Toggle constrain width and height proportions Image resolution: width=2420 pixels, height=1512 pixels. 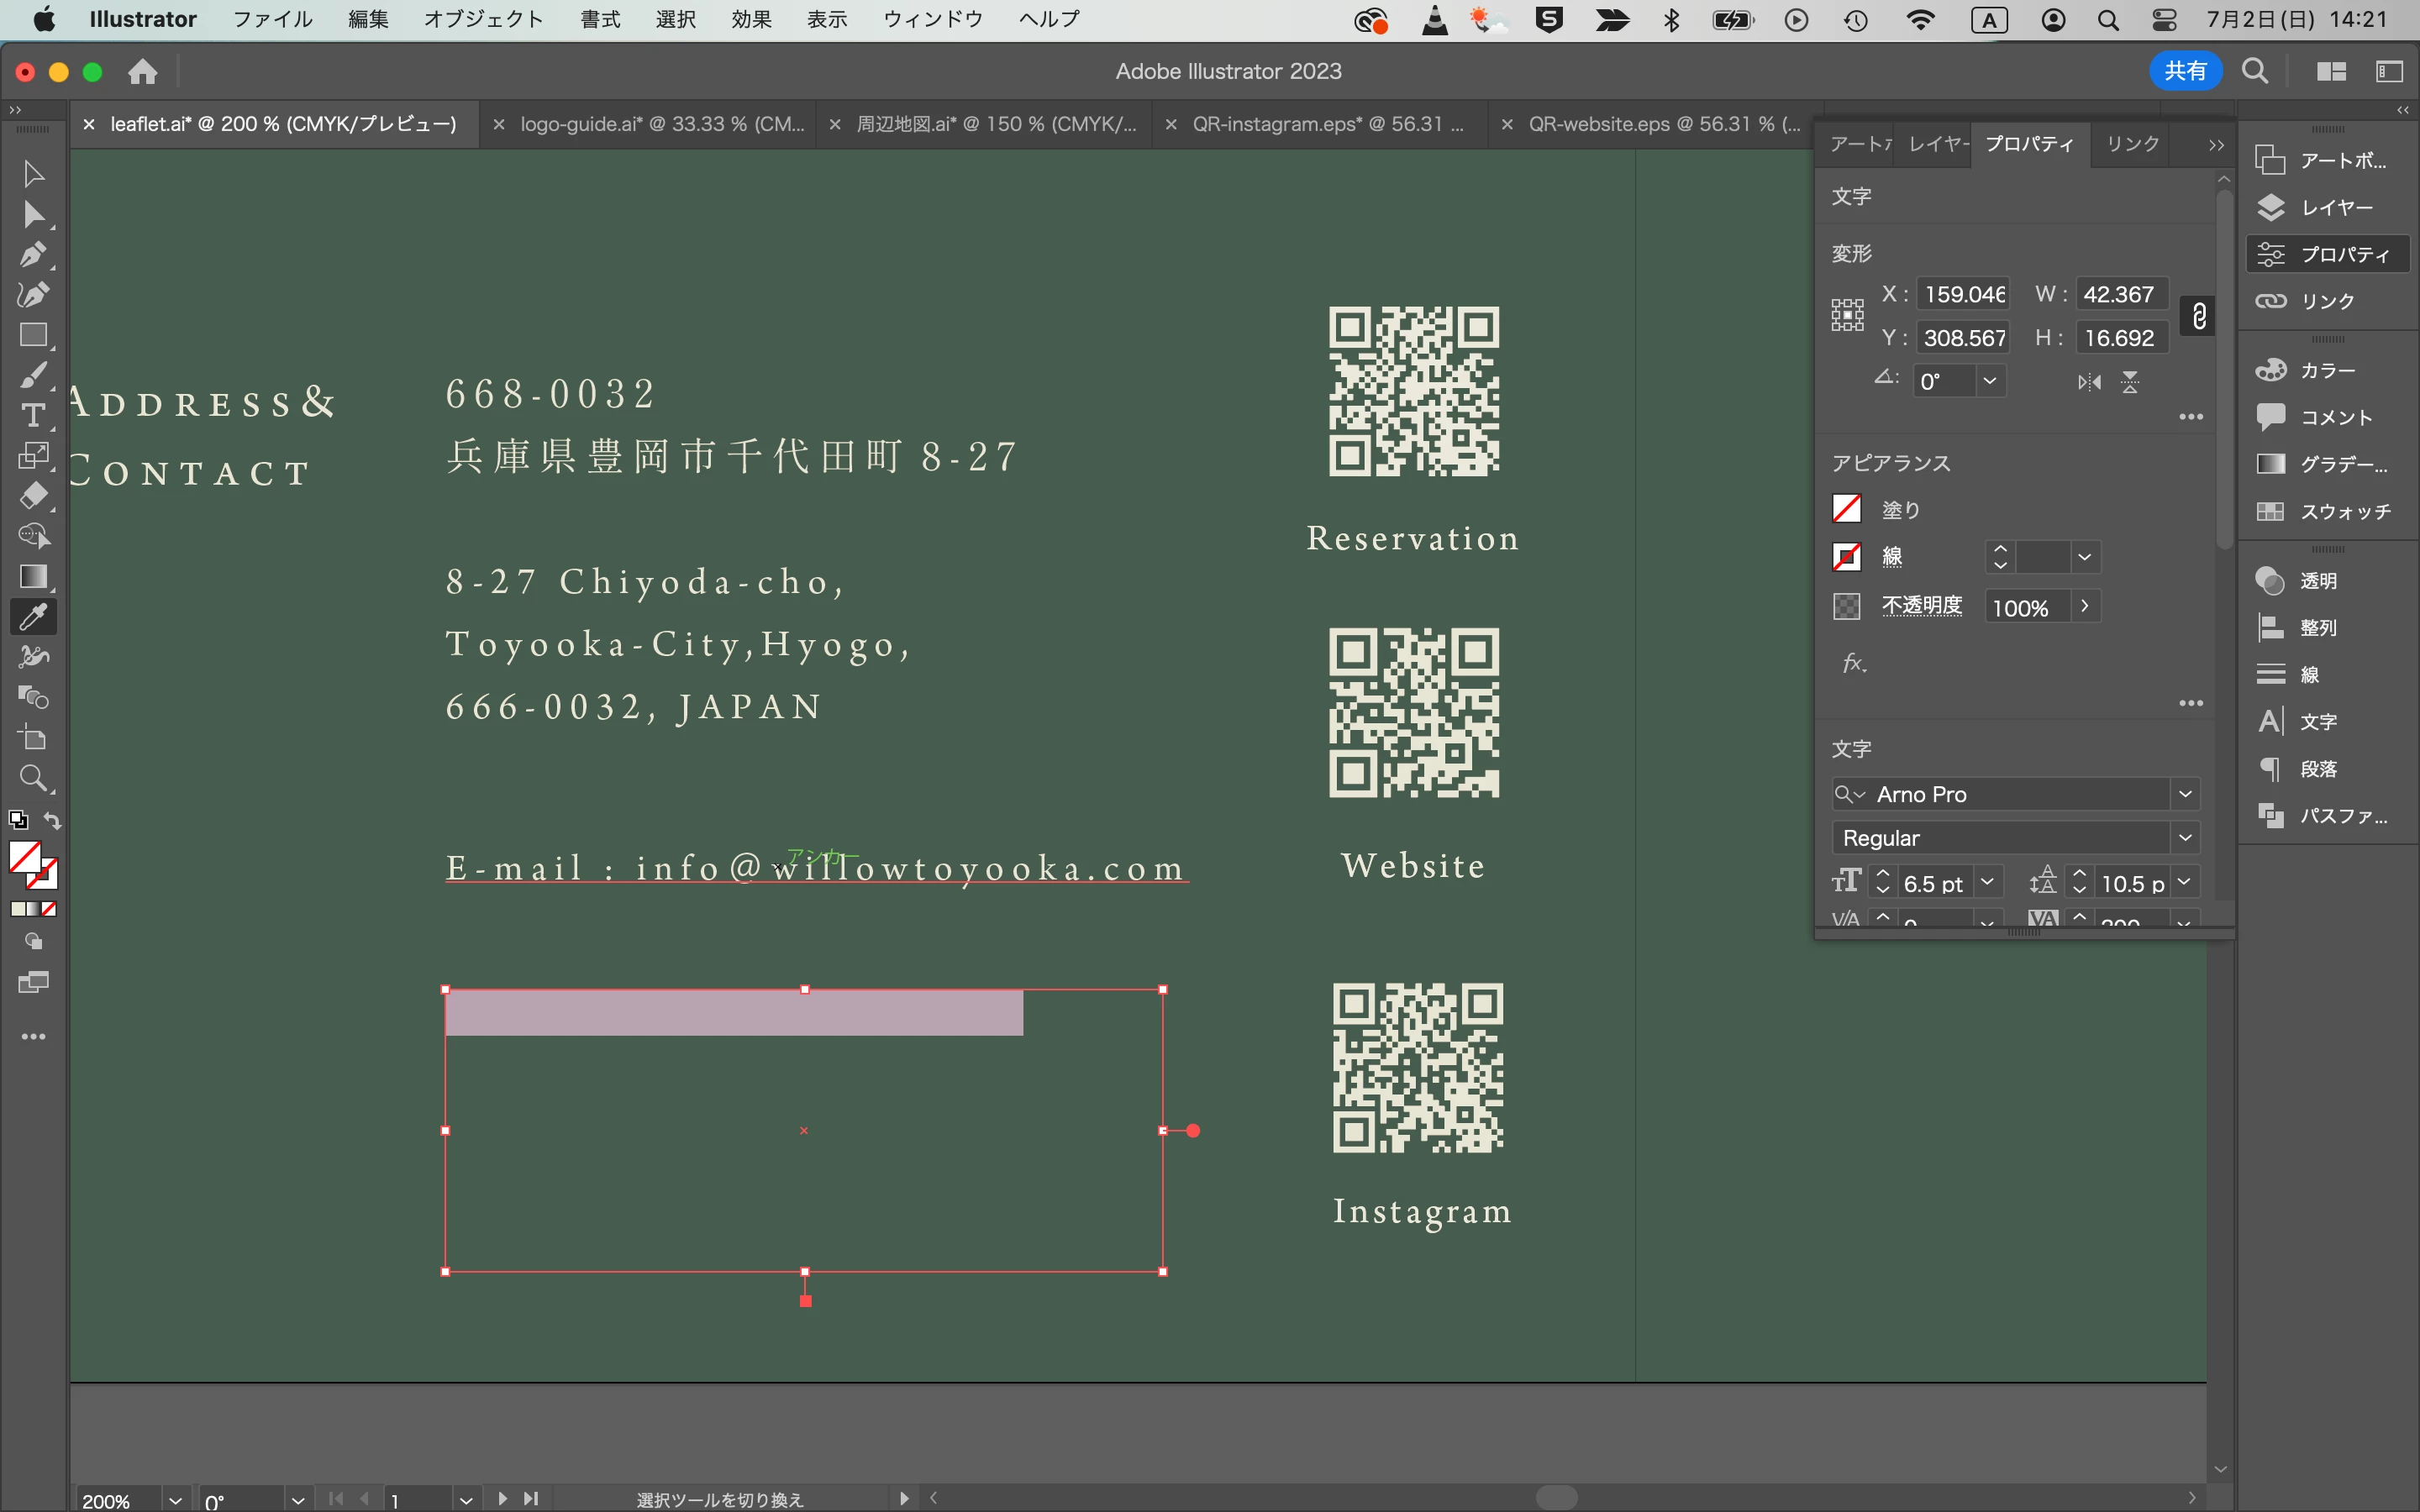point(2198,317)
